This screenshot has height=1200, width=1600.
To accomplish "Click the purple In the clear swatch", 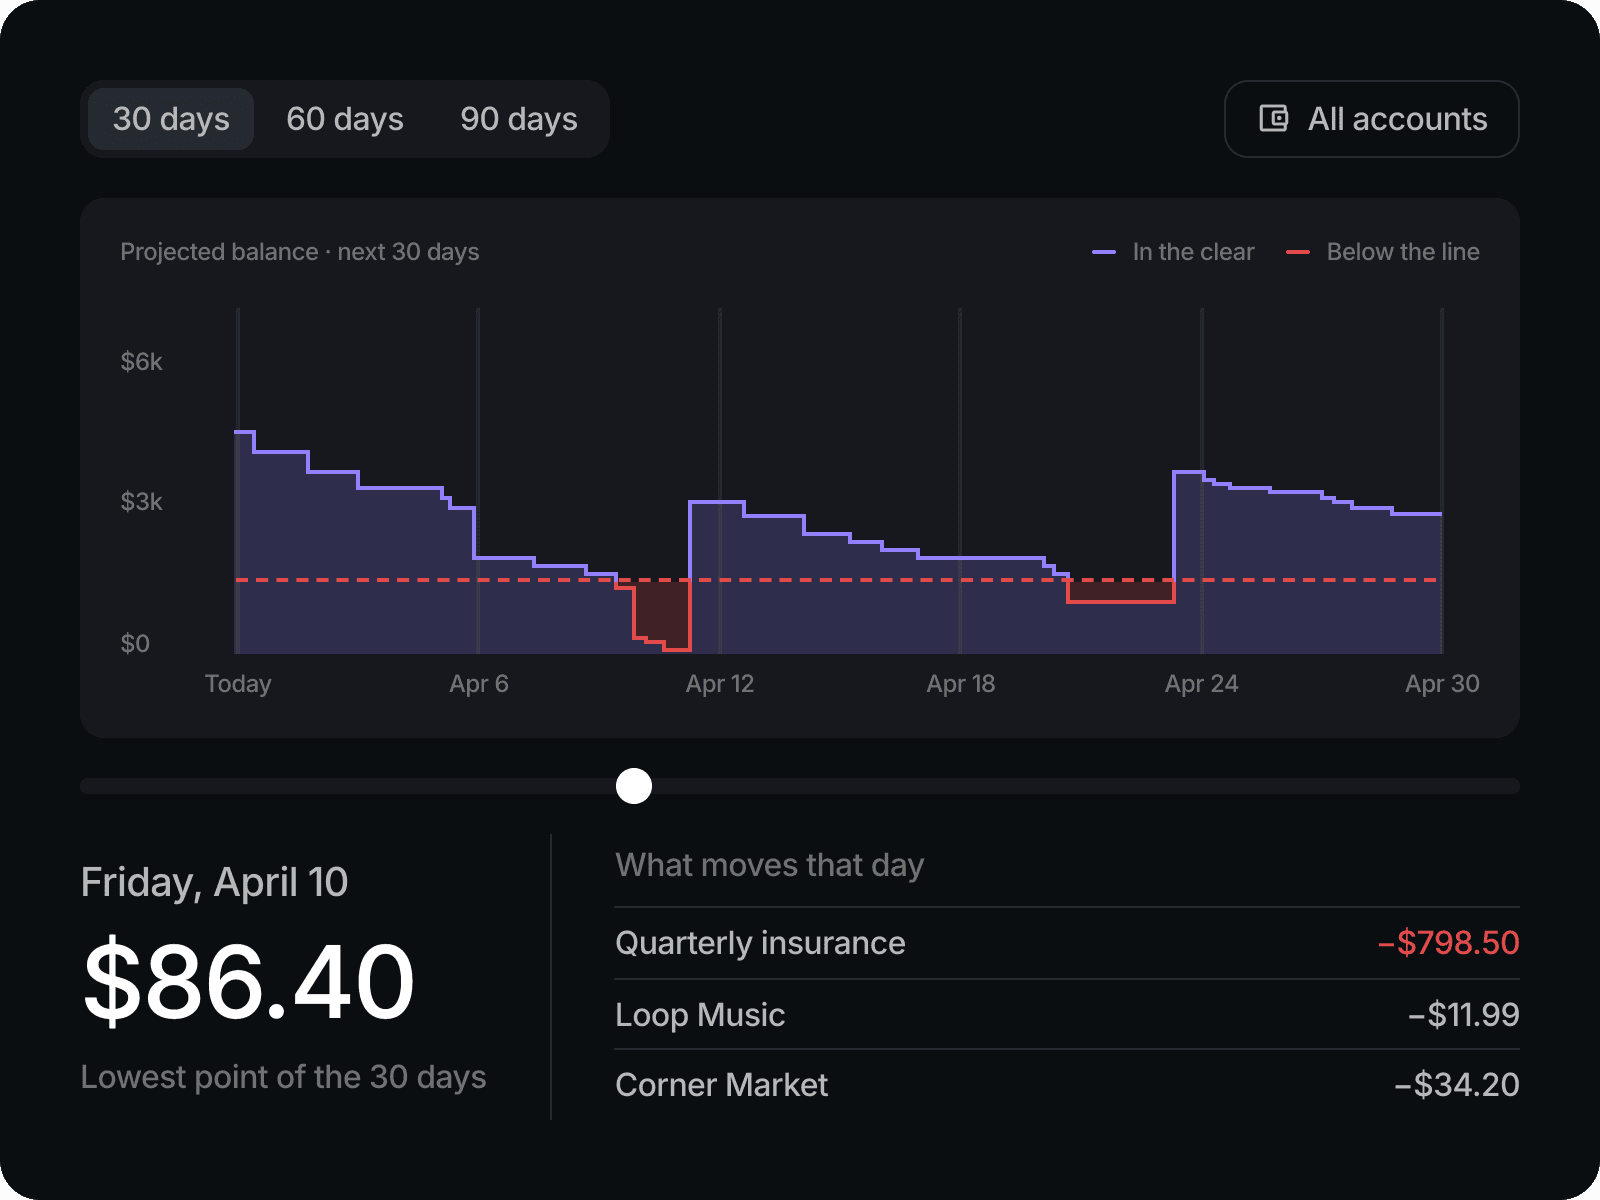I will click(x=1104, y=252).
